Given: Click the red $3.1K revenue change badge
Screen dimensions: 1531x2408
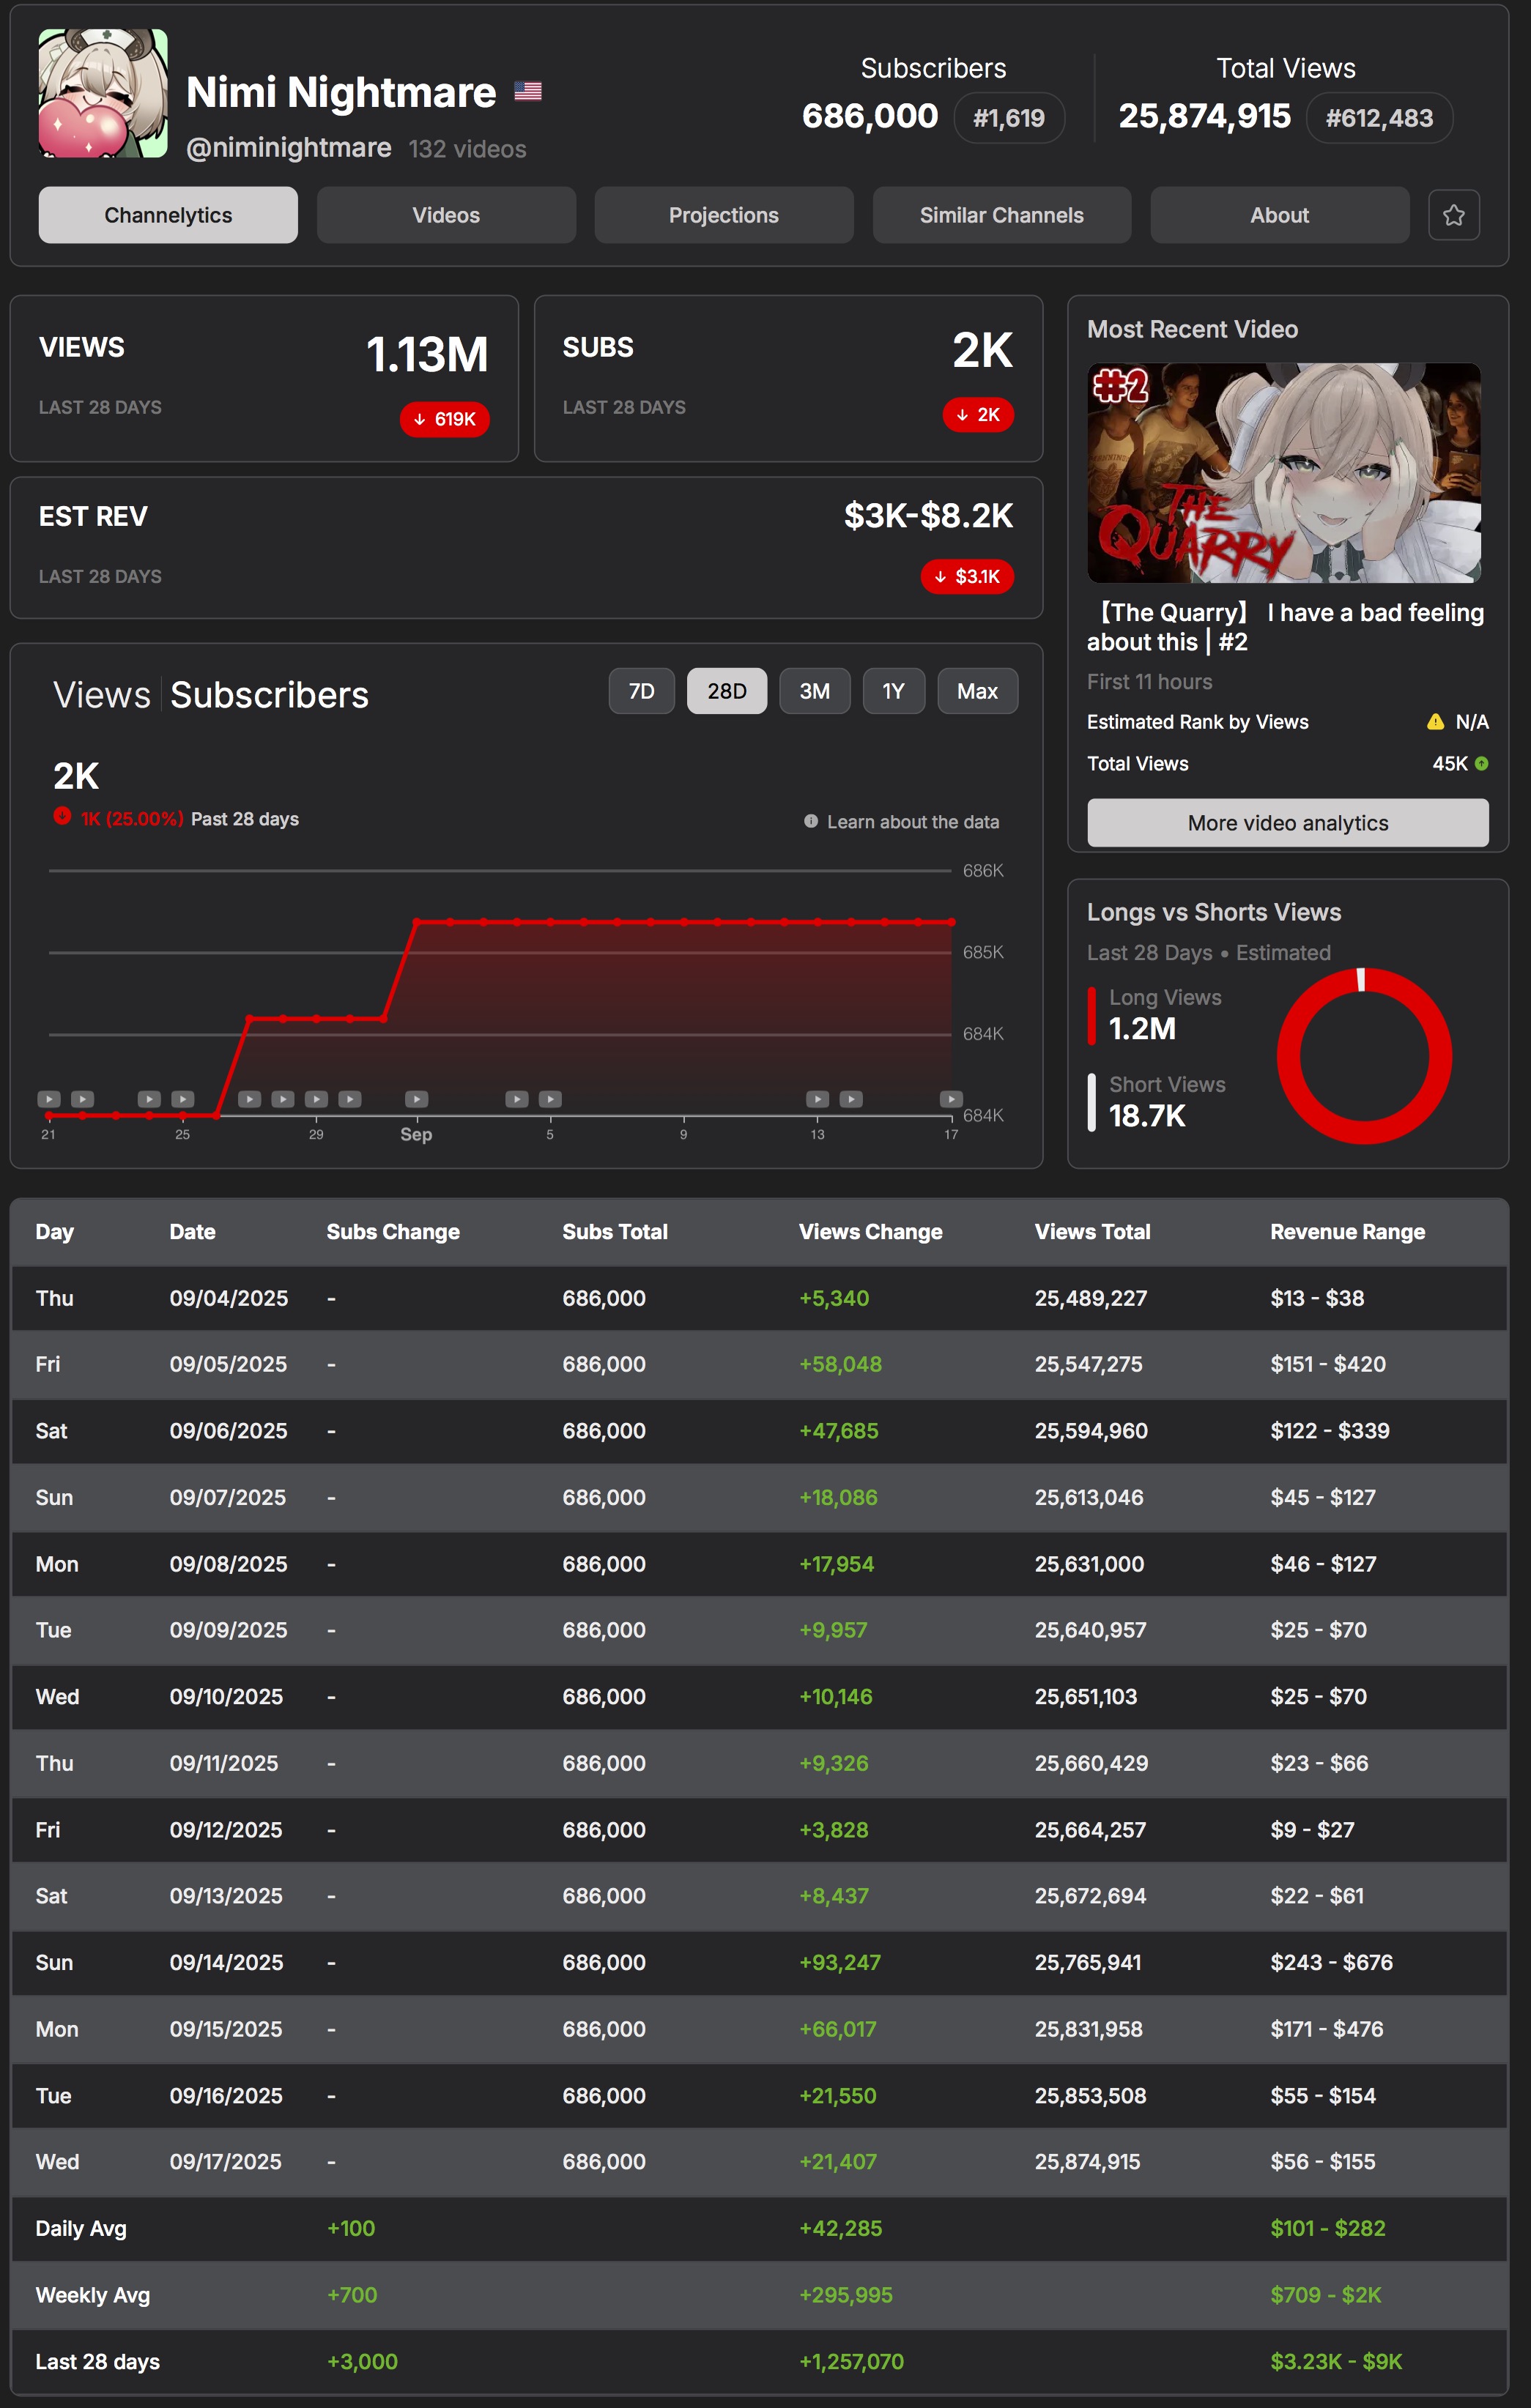Looking at the screenshot, I should coord(967,577).
